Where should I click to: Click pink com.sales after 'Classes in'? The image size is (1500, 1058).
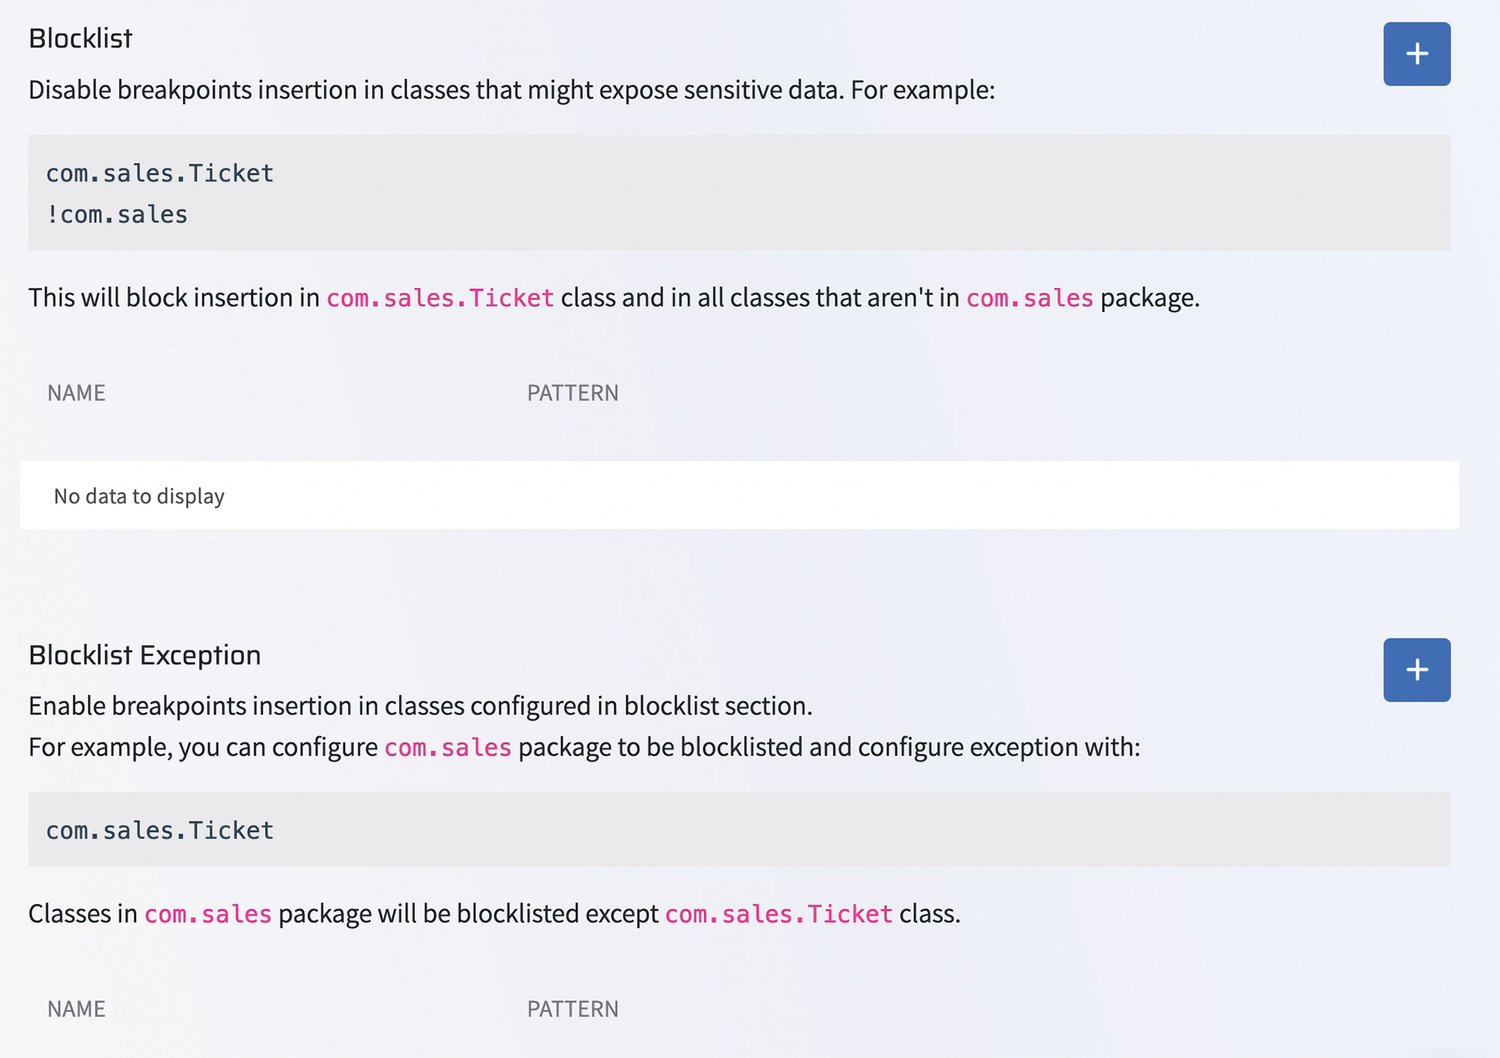pos(207,914)
